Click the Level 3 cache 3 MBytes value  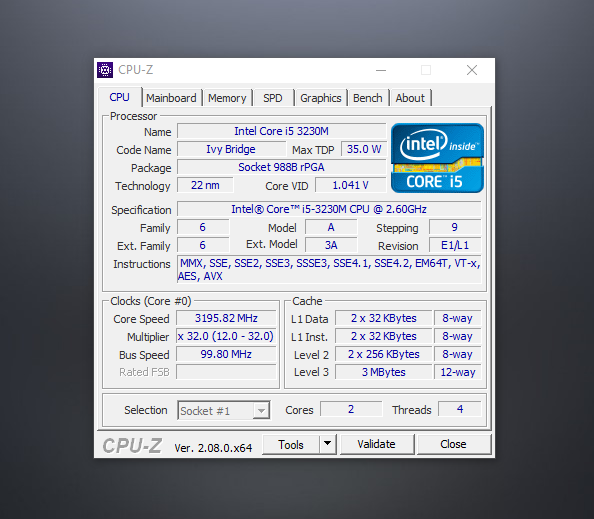tap(383, 372)
